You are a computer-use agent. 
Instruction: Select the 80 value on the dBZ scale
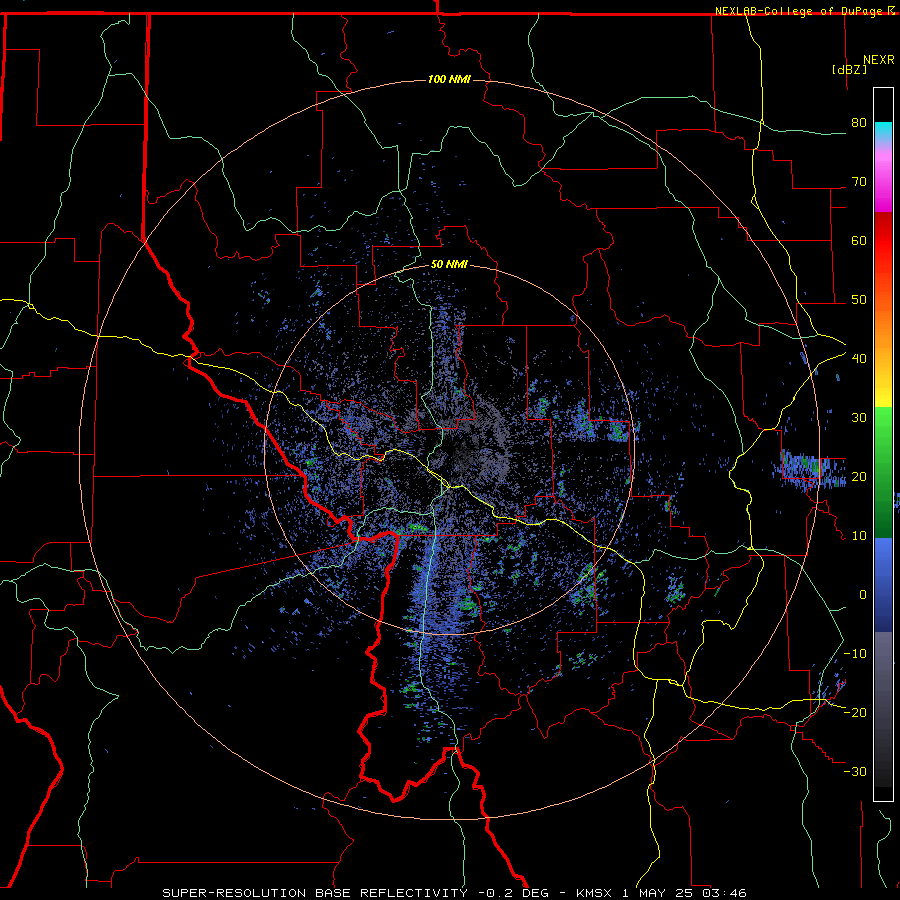859,123
